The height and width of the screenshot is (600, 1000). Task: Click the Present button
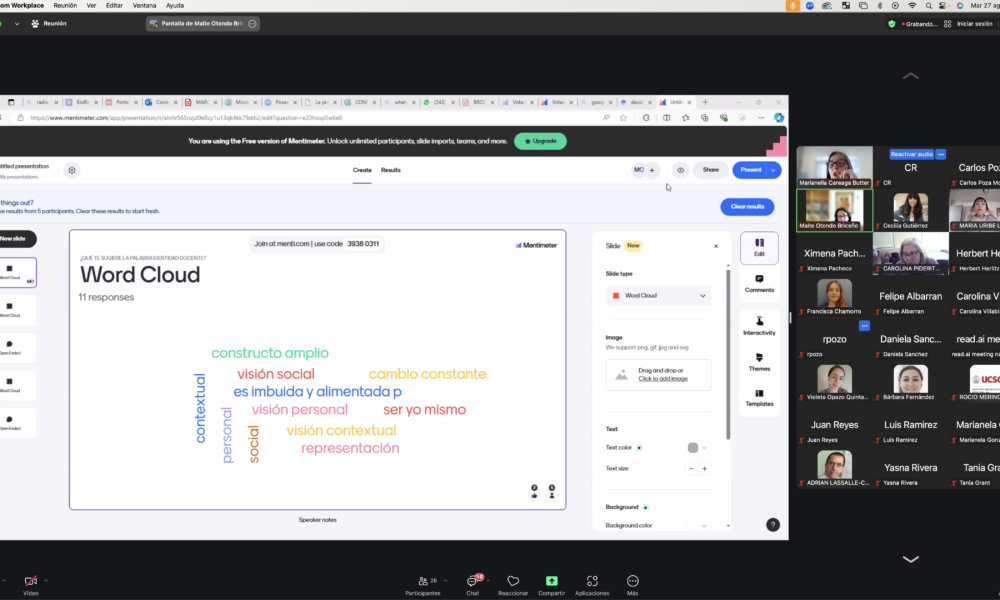(751, 170)
